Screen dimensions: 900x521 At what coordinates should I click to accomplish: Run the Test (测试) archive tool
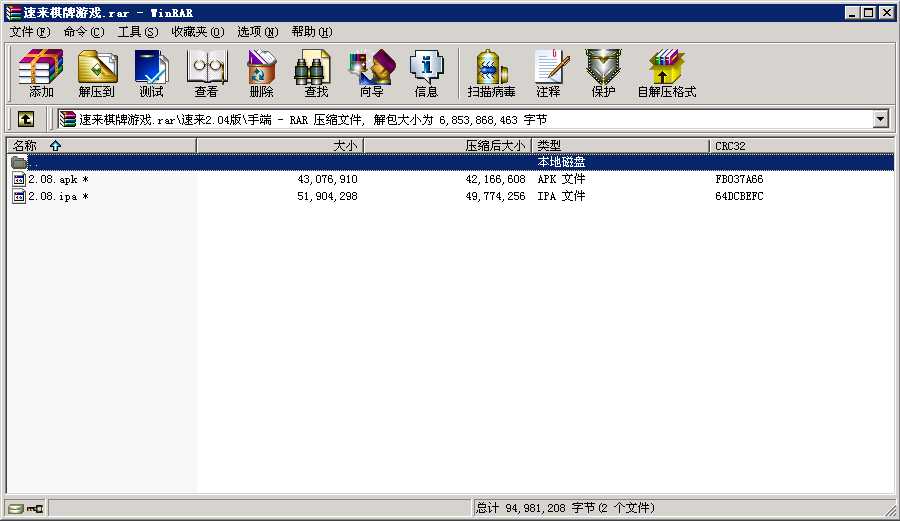pyautogui.click(x=151, y=73)
